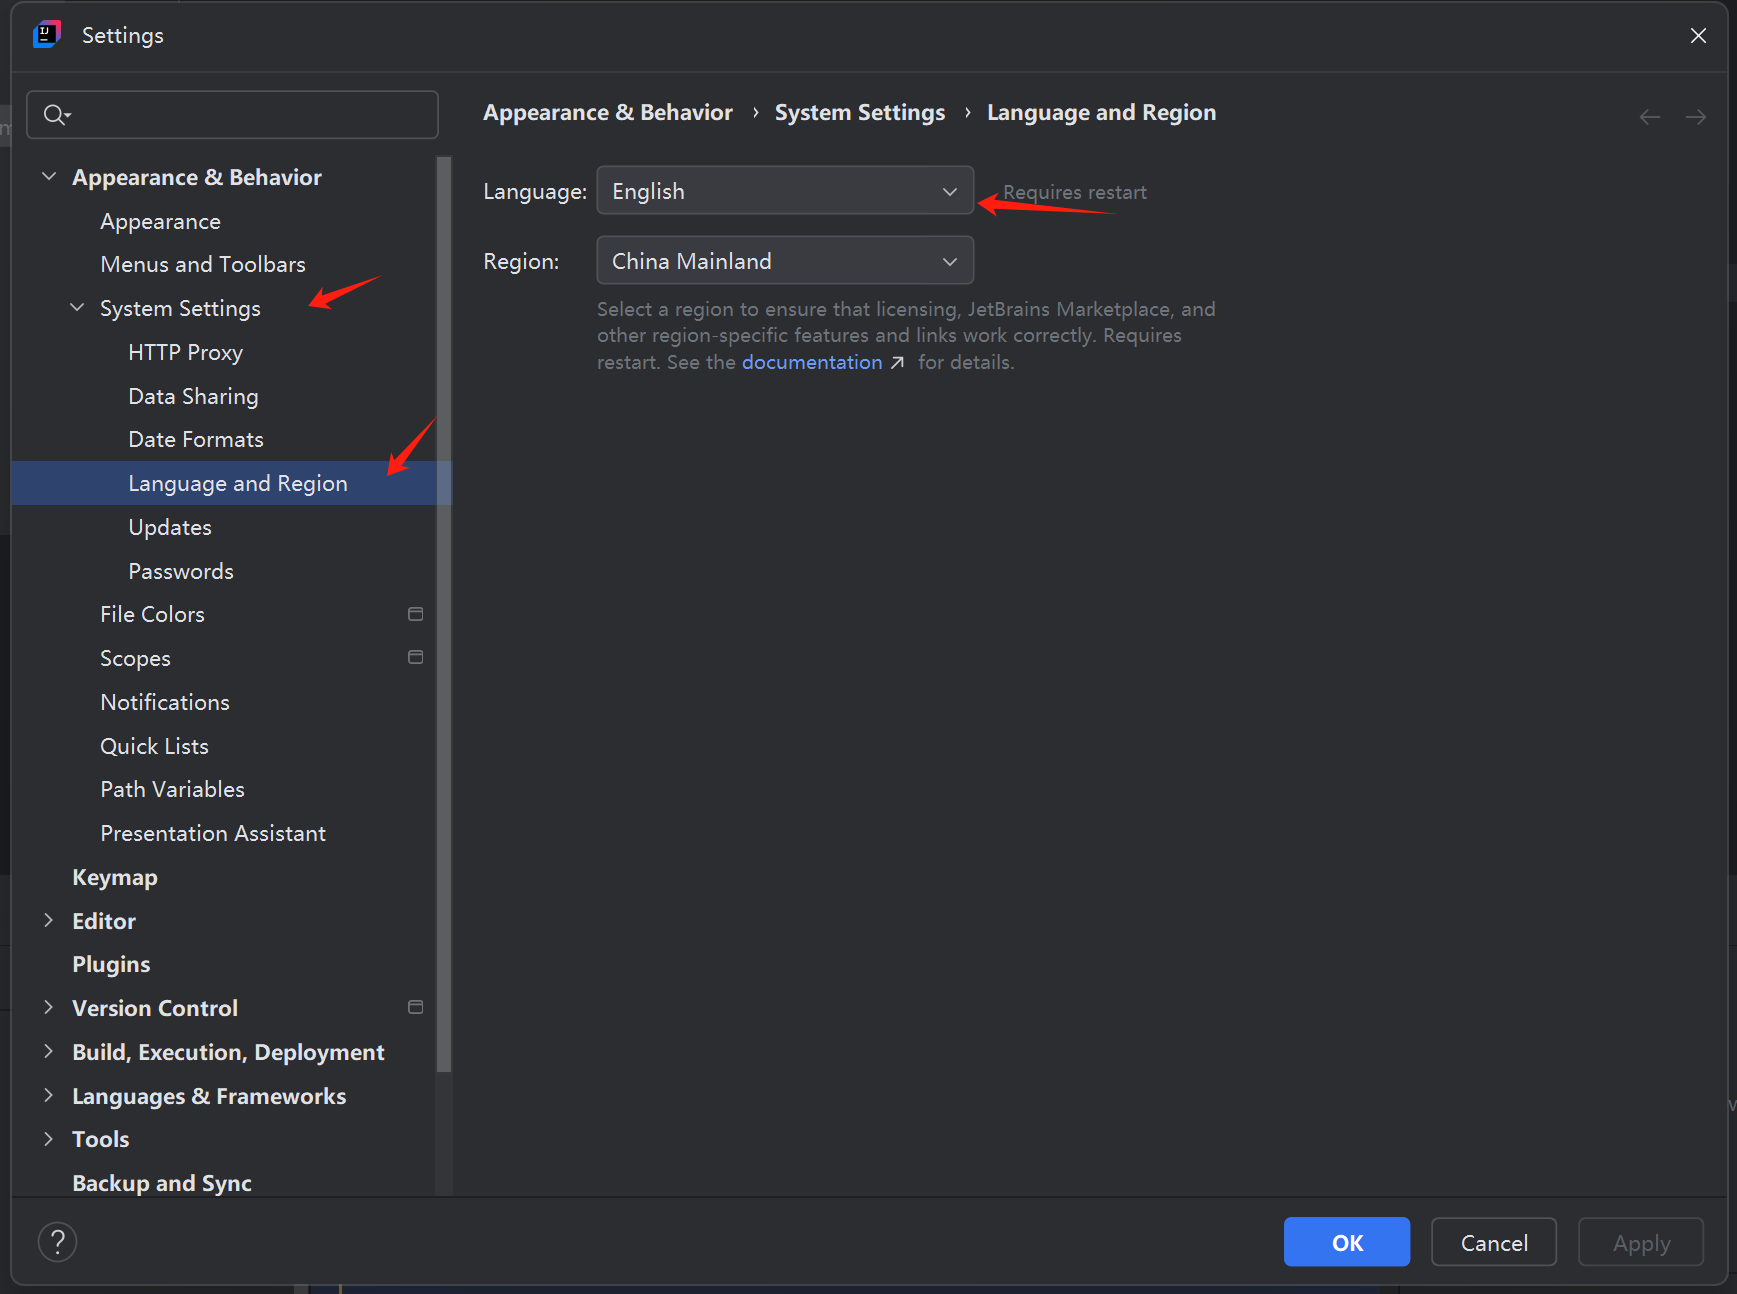The width and height of the screenshot is (1737, 1294).
Task: Click the forward navigation arrow
Action: click(x=1695, y=117)
